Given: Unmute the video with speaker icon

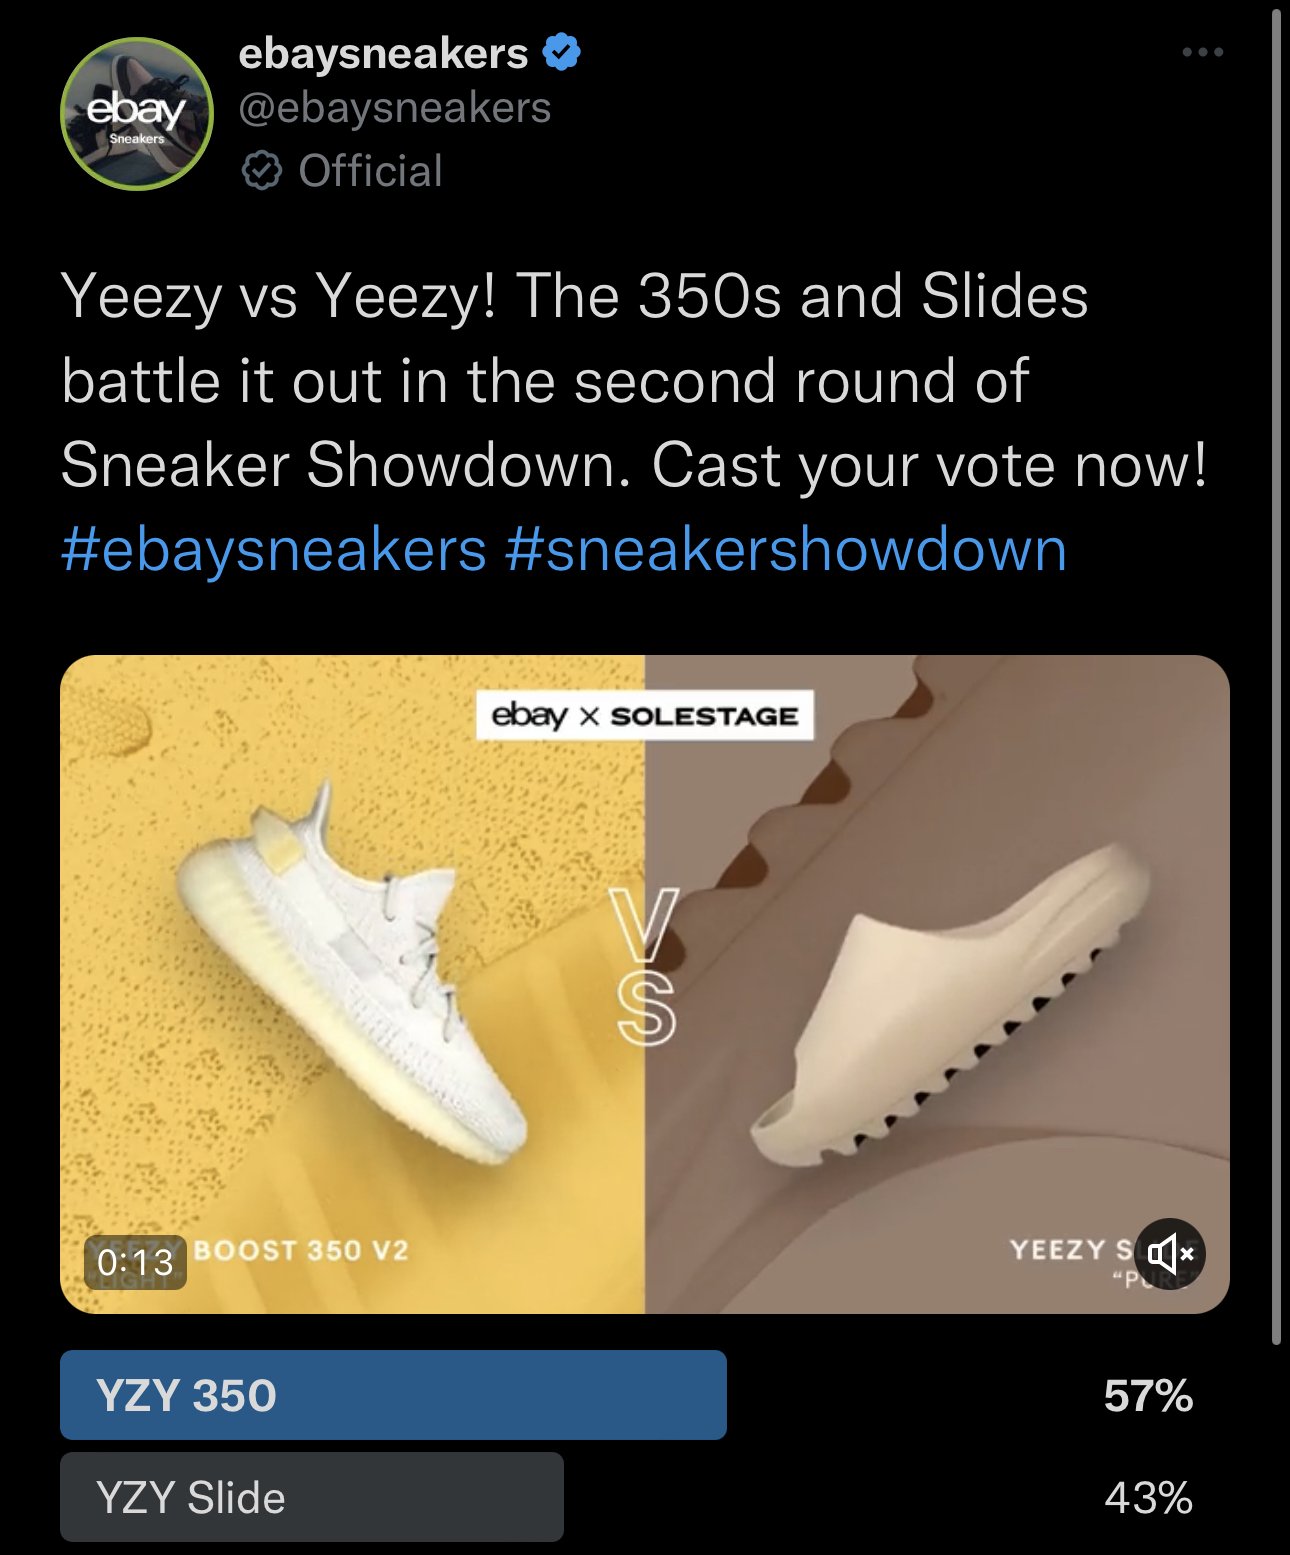Looking at the screenshot, I should click(1170, 1254).
